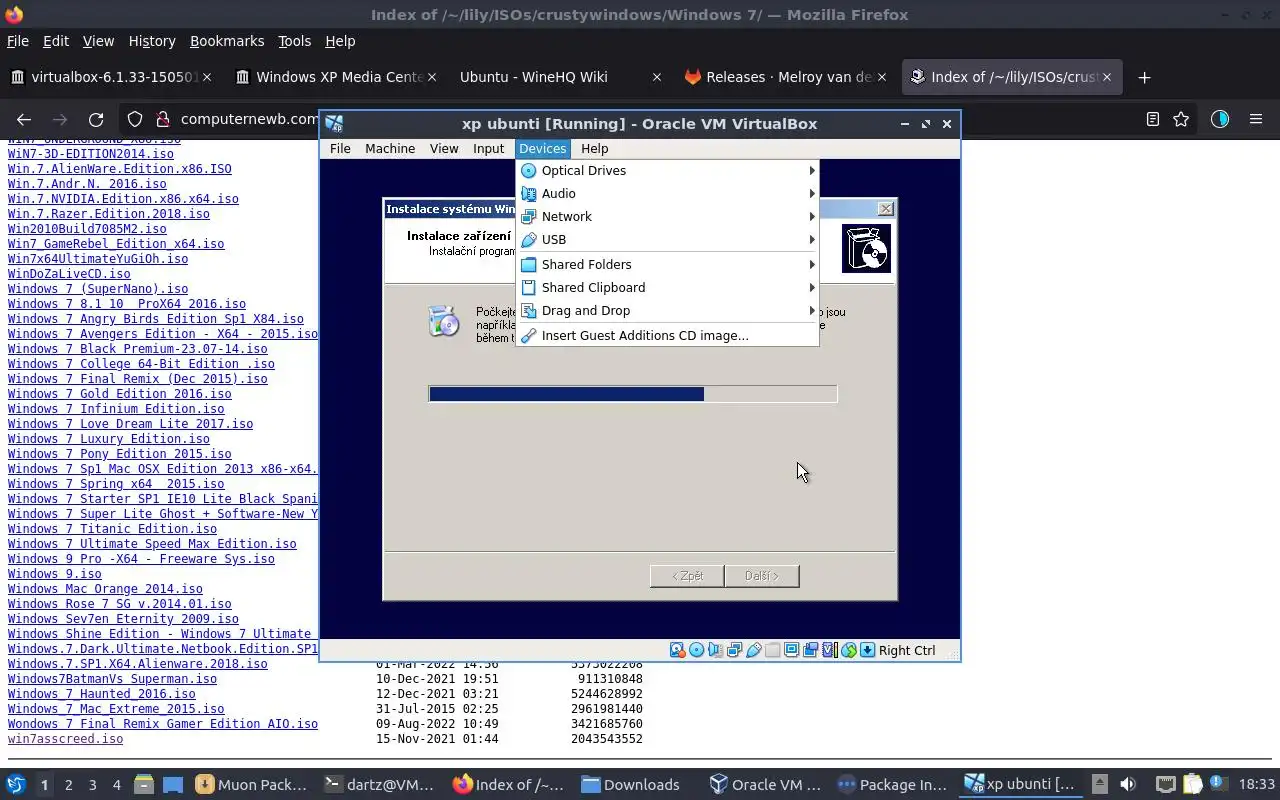Screen dimensions: 1280x800
Task: Switch to virtualbox-6.1.33 tab
Action: 110,77
